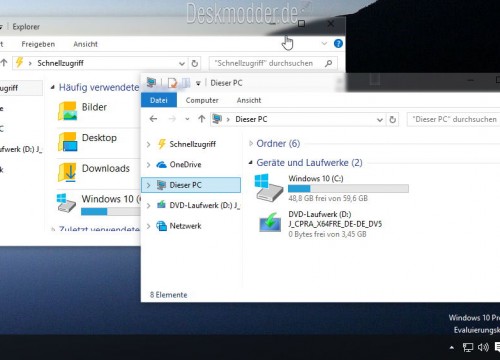Switch to the Computer ribbon tab

(202, 100)
